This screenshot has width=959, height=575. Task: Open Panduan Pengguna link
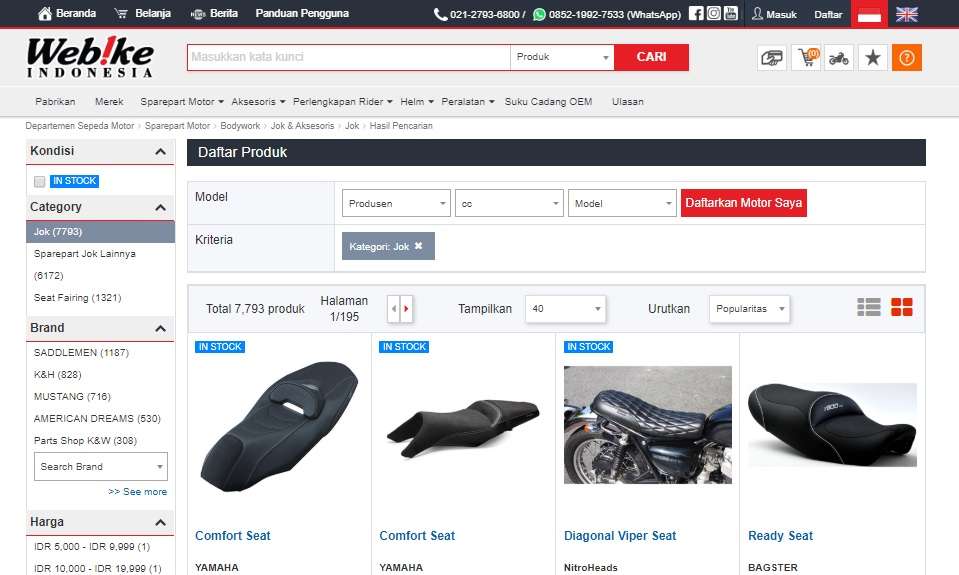point(302,13)
